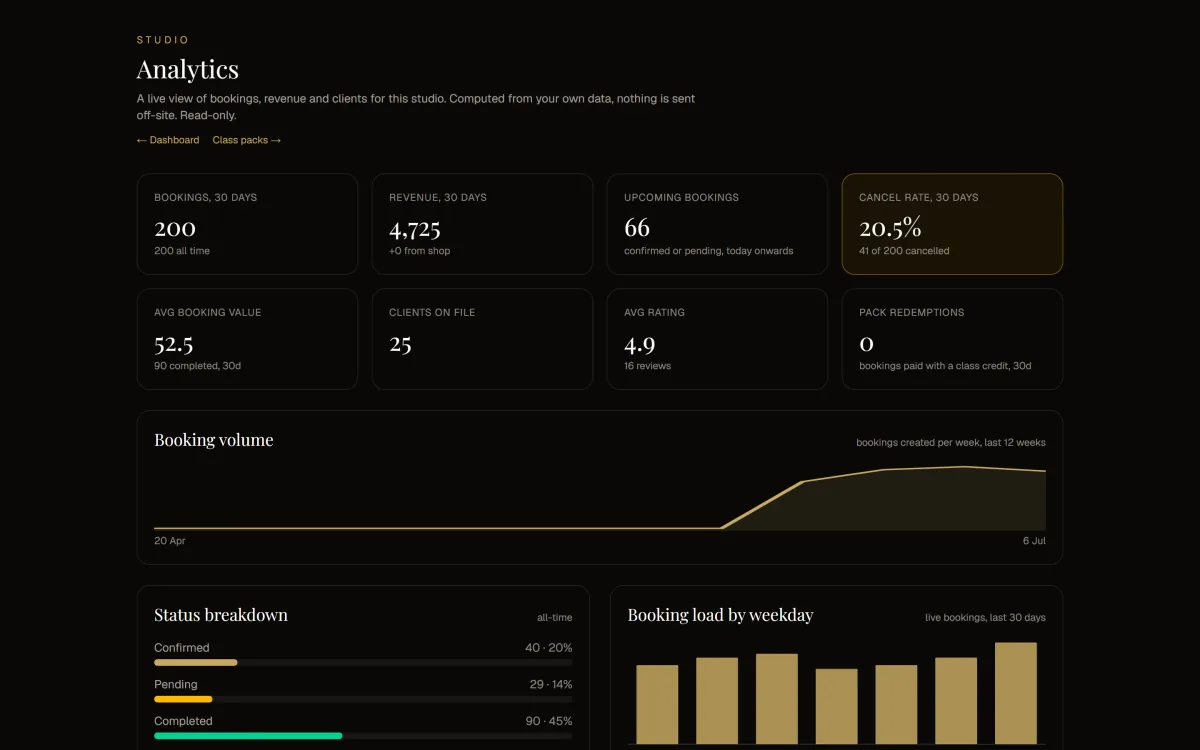Screen dimensions: 1200x750
Task: Click 'bookings created per week, last 12 weeks'
Action: click(951, 442)
